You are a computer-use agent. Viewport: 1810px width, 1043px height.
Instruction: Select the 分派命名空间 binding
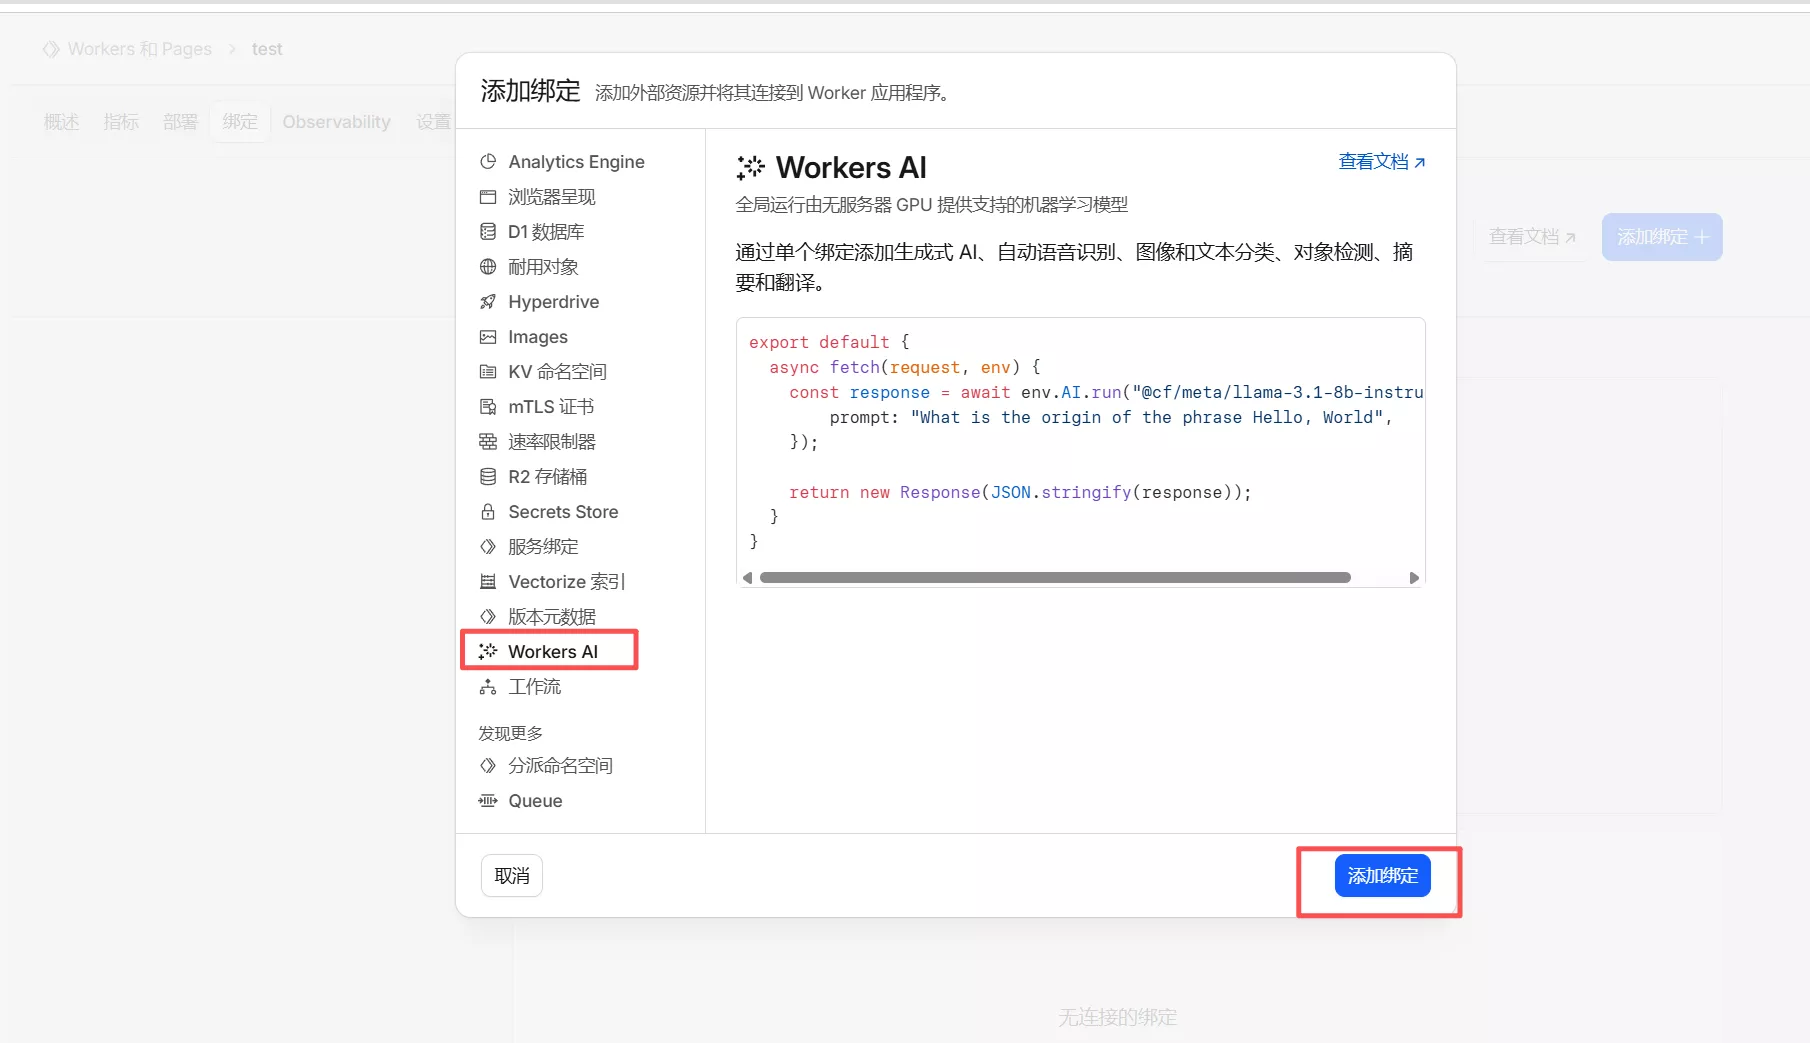[559, 765]
